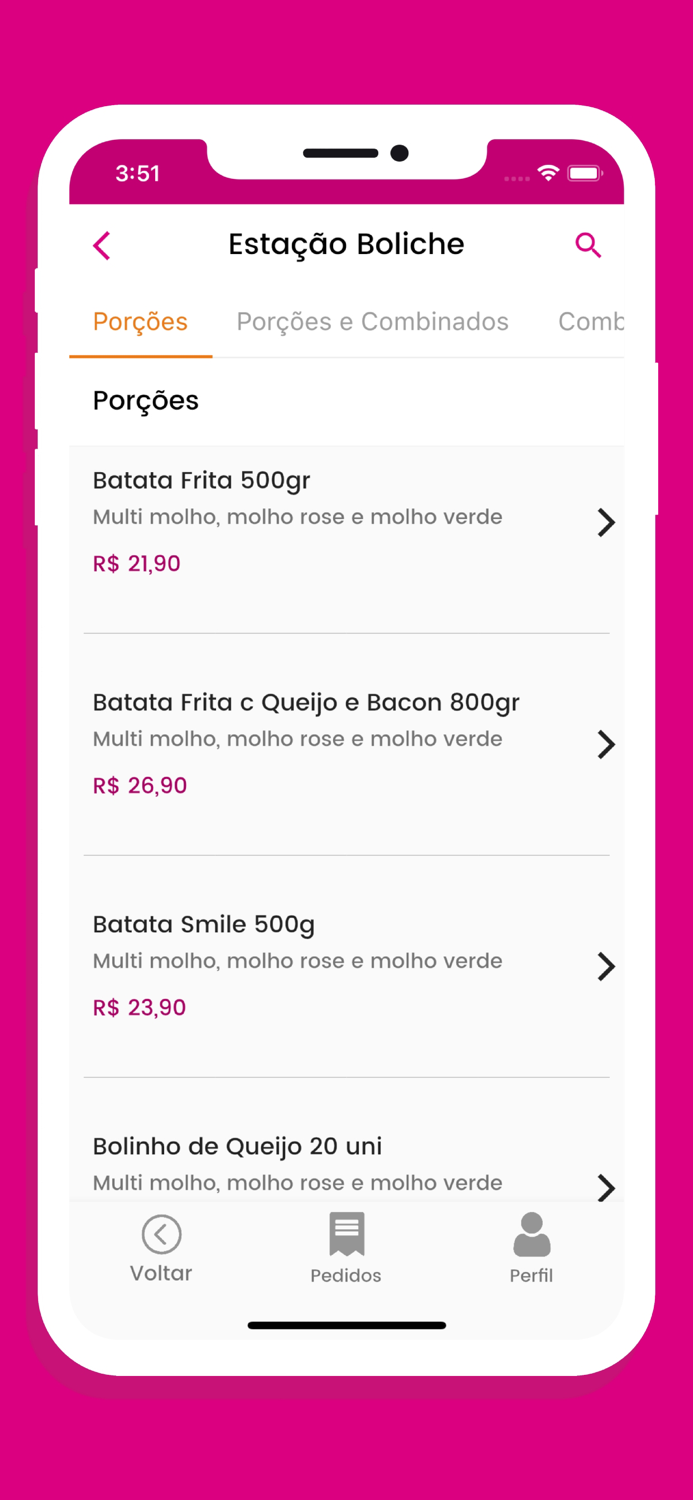The image size is (693, 1500).
Task: Tap the Perfil person icon
Action: click(531, 1234)
